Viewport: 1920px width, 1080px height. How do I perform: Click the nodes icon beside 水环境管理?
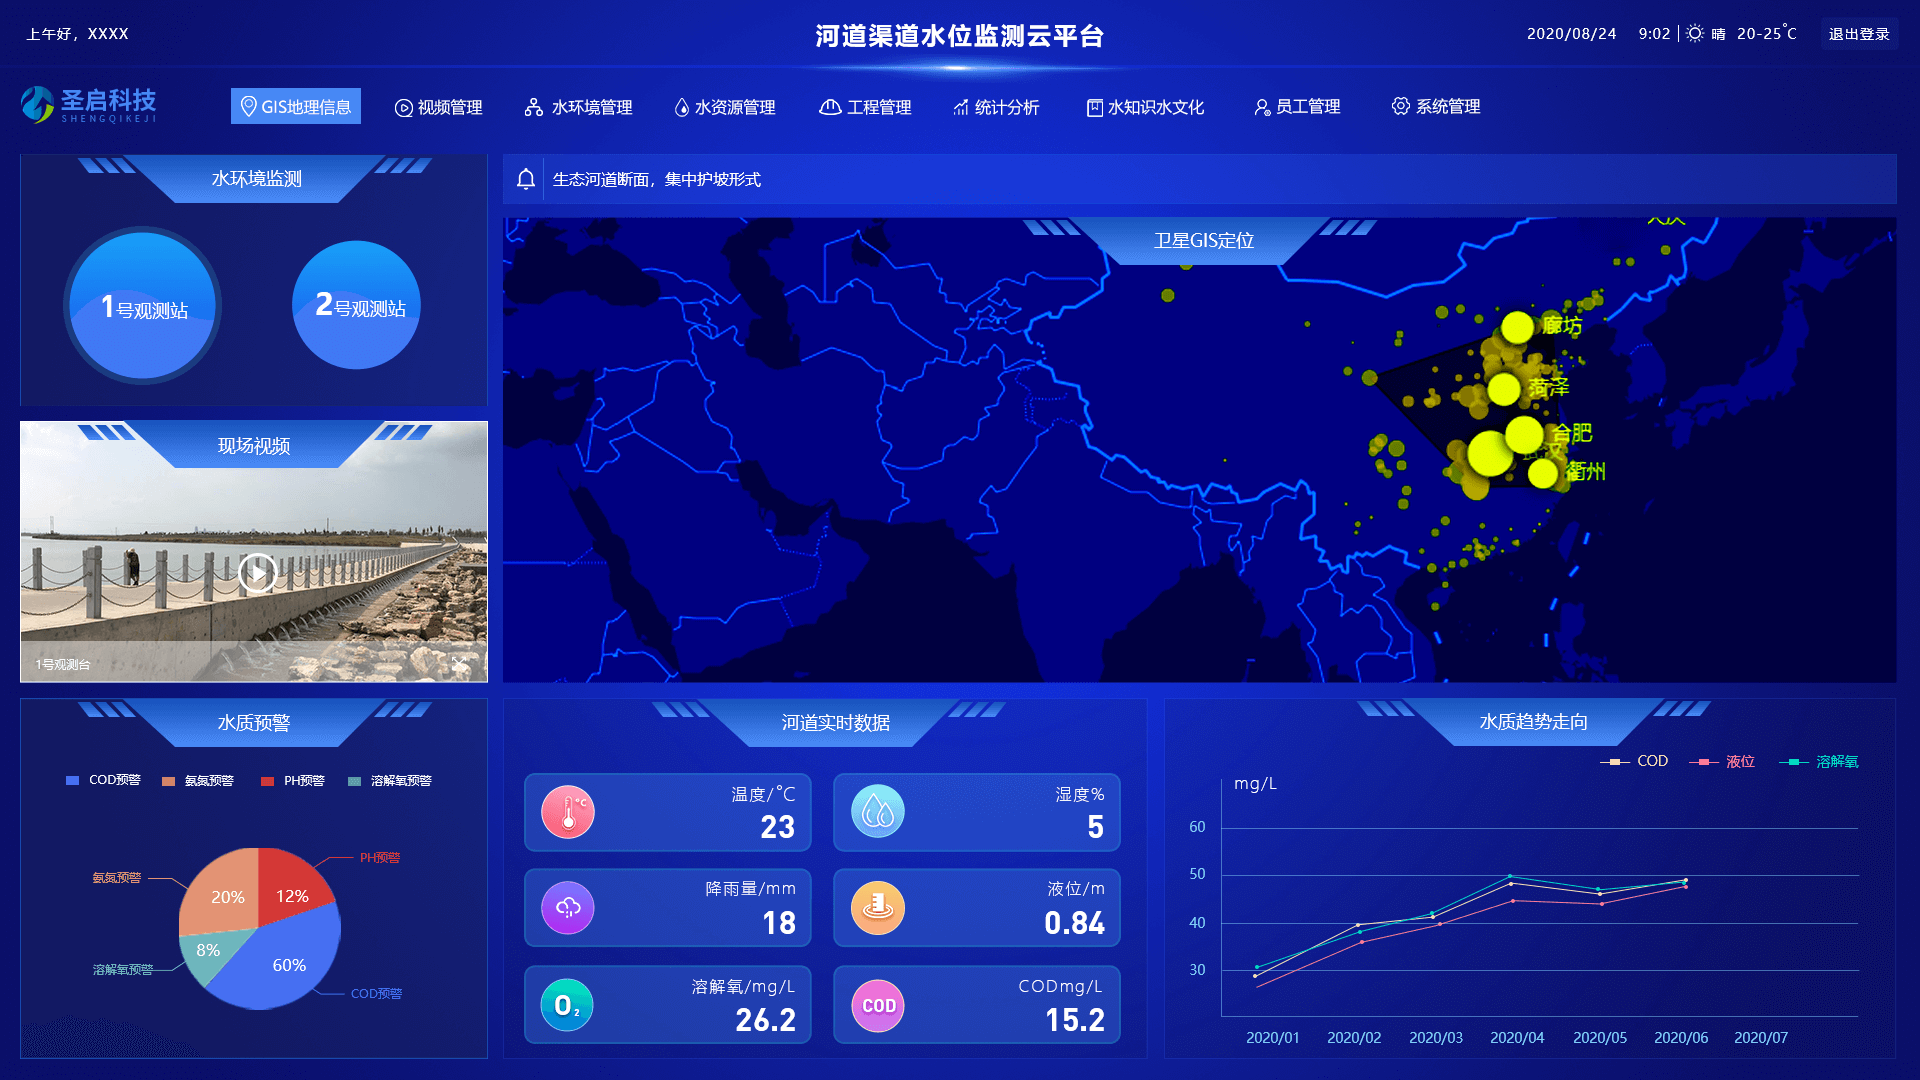[x=534, y=107]
